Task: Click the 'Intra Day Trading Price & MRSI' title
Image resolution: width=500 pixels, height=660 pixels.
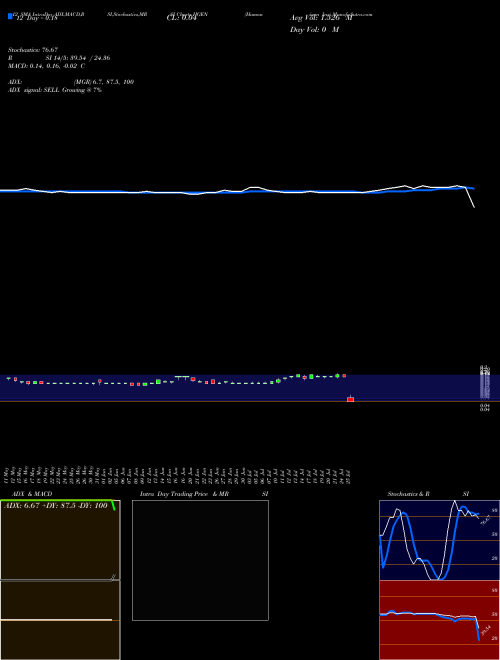Action: pyautogui.click(x=204, y=494)
